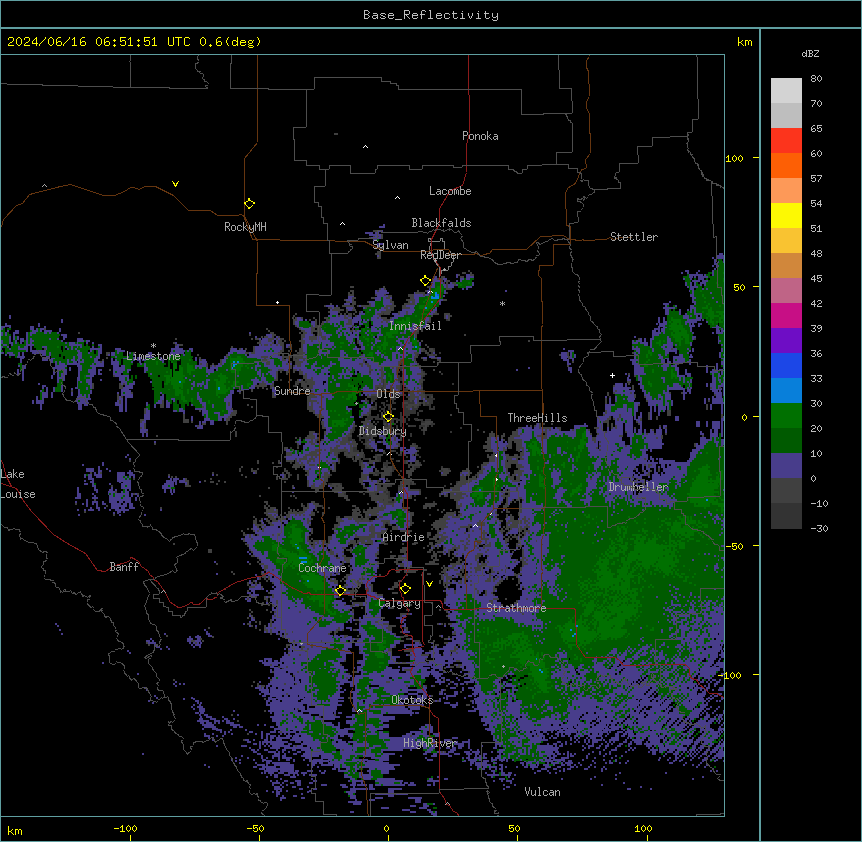Select the Cochrane label
The width and height of the screenshot is (862, 842).
(322, 568)
